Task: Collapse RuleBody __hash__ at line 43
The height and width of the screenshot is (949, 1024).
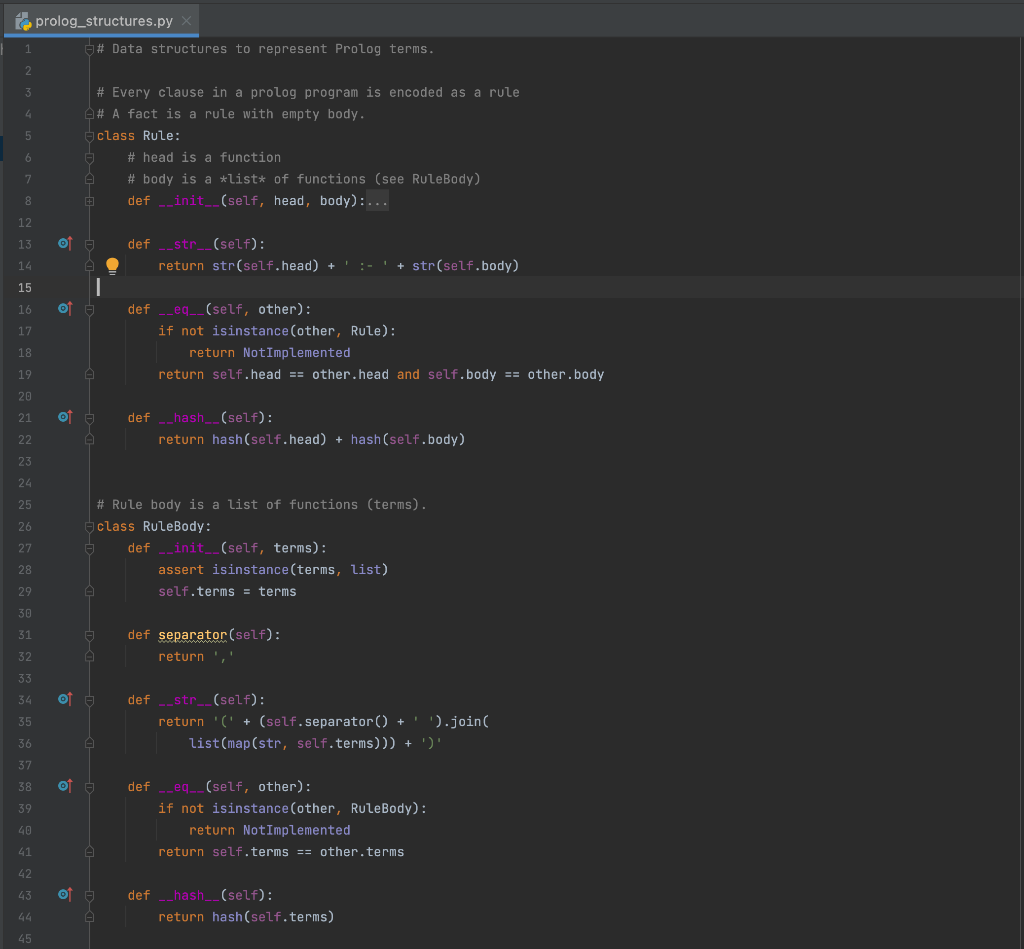Action: 89,896
